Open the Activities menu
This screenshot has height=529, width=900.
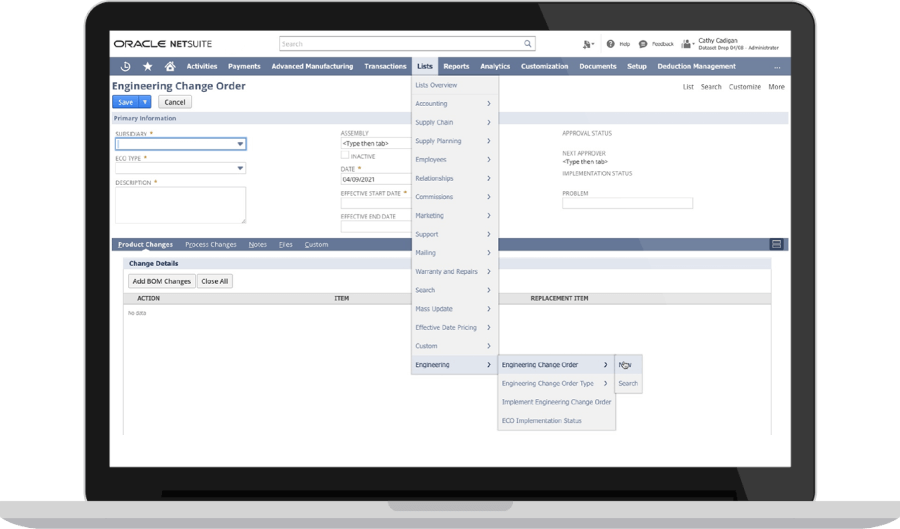click(201, 67)
